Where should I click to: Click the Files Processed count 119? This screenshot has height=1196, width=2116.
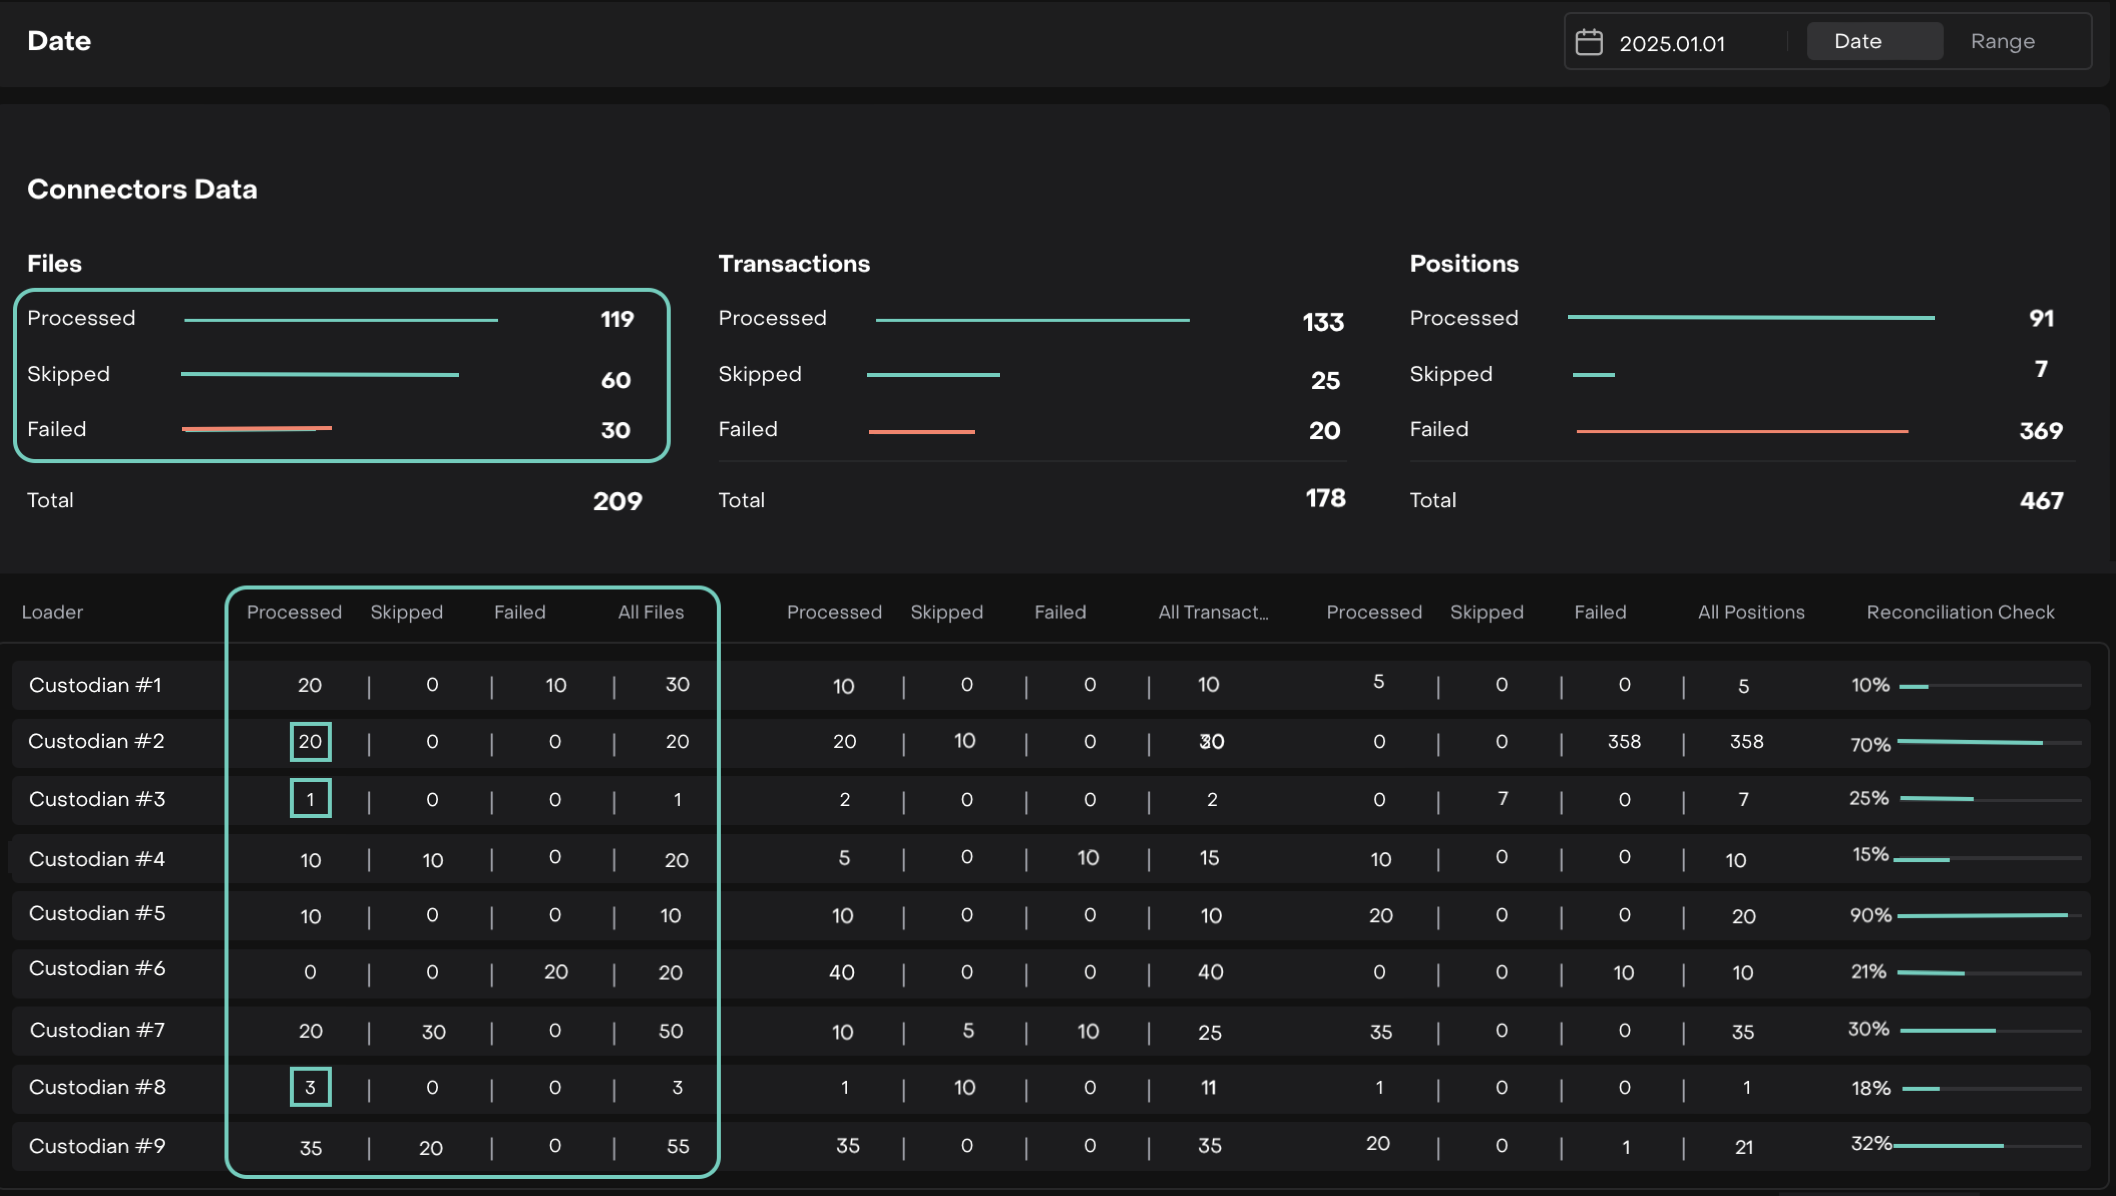coord(617,319)
